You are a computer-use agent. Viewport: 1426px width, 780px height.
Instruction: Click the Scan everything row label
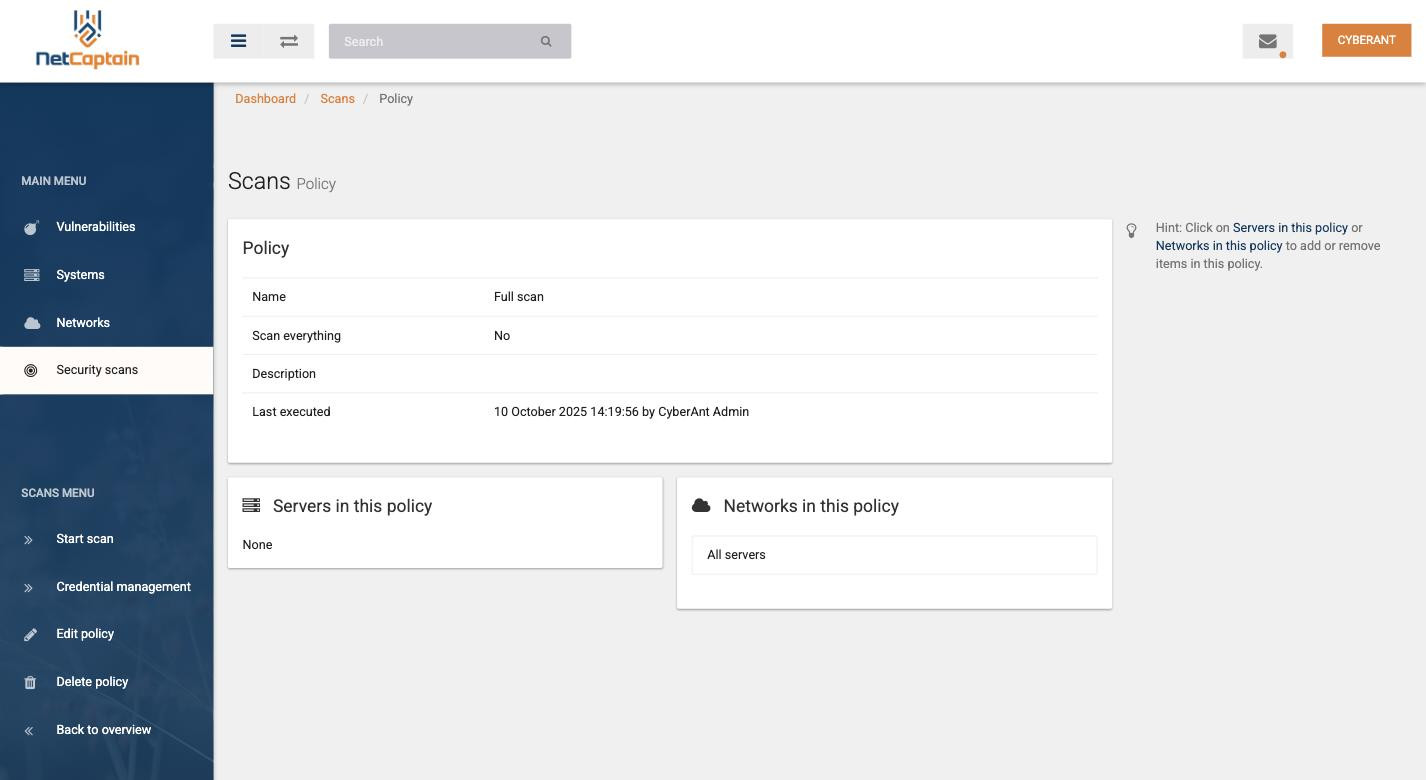pyautogui.click(x=296, y=336)
